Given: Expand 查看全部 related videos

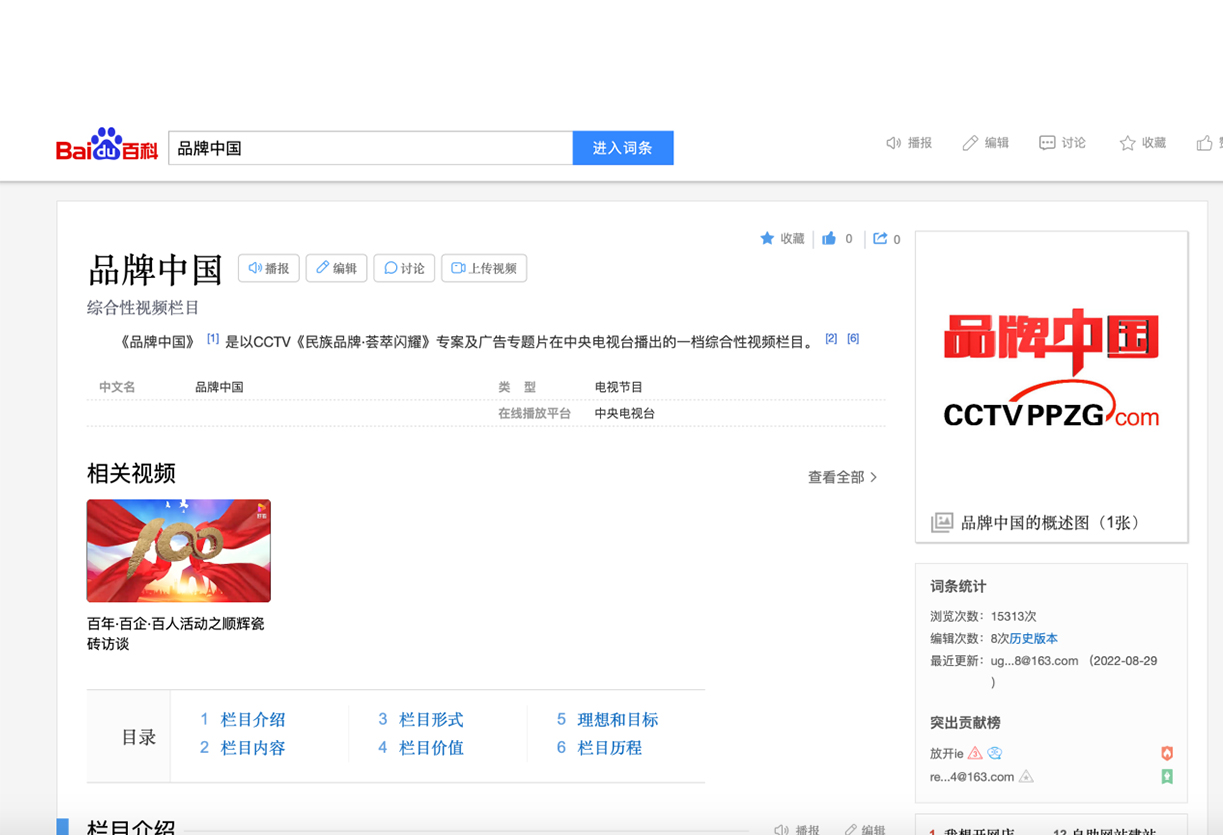Looking at the screenshot, I should pos(842,477).
